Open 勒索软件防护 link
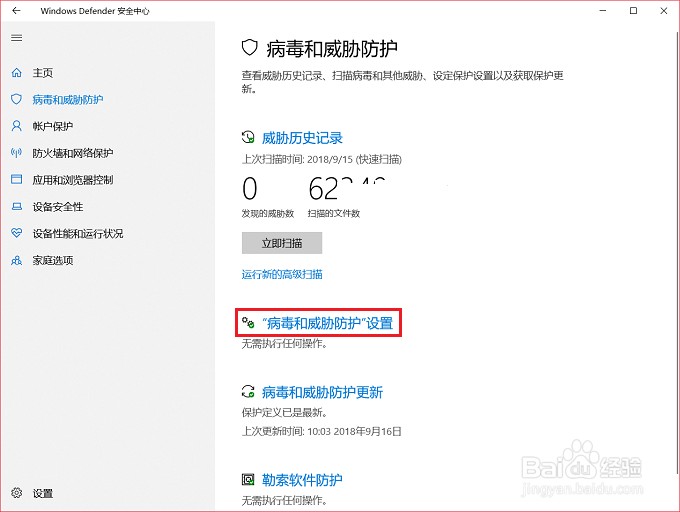This screenshot has width=680, height=512. point(302,480)
